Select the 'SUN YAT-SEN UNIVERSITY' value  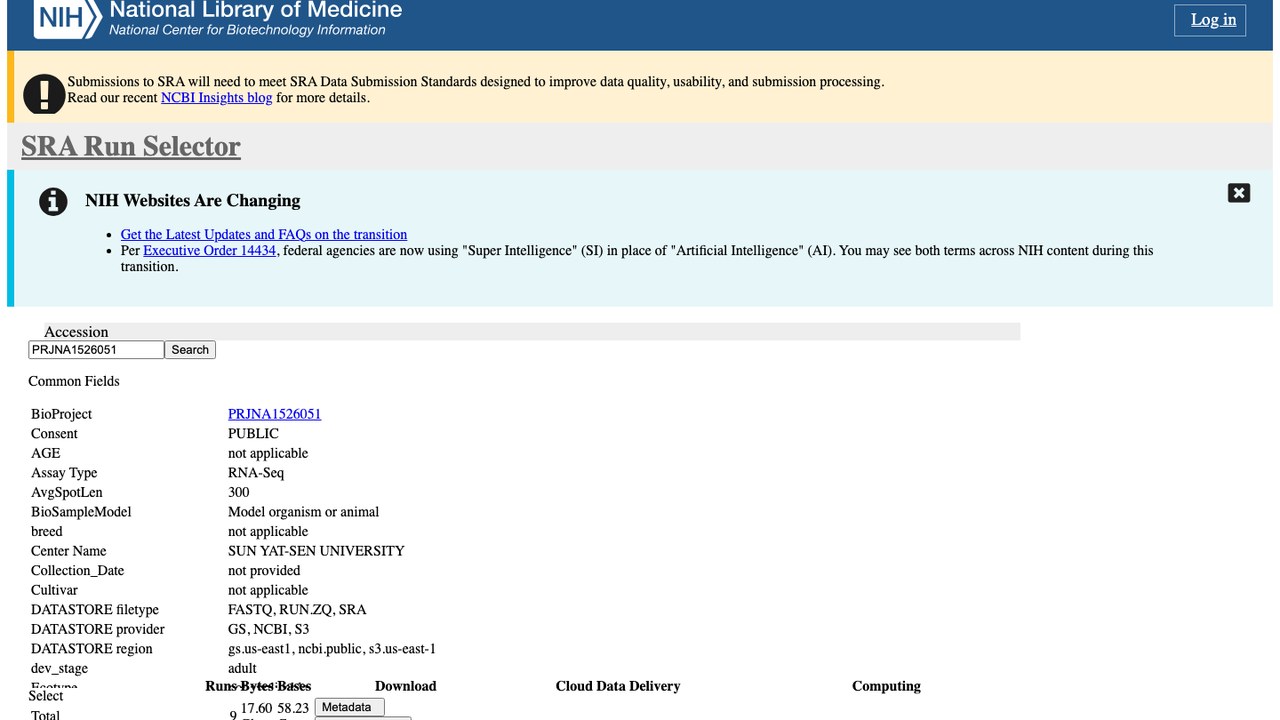pos(316,551)
